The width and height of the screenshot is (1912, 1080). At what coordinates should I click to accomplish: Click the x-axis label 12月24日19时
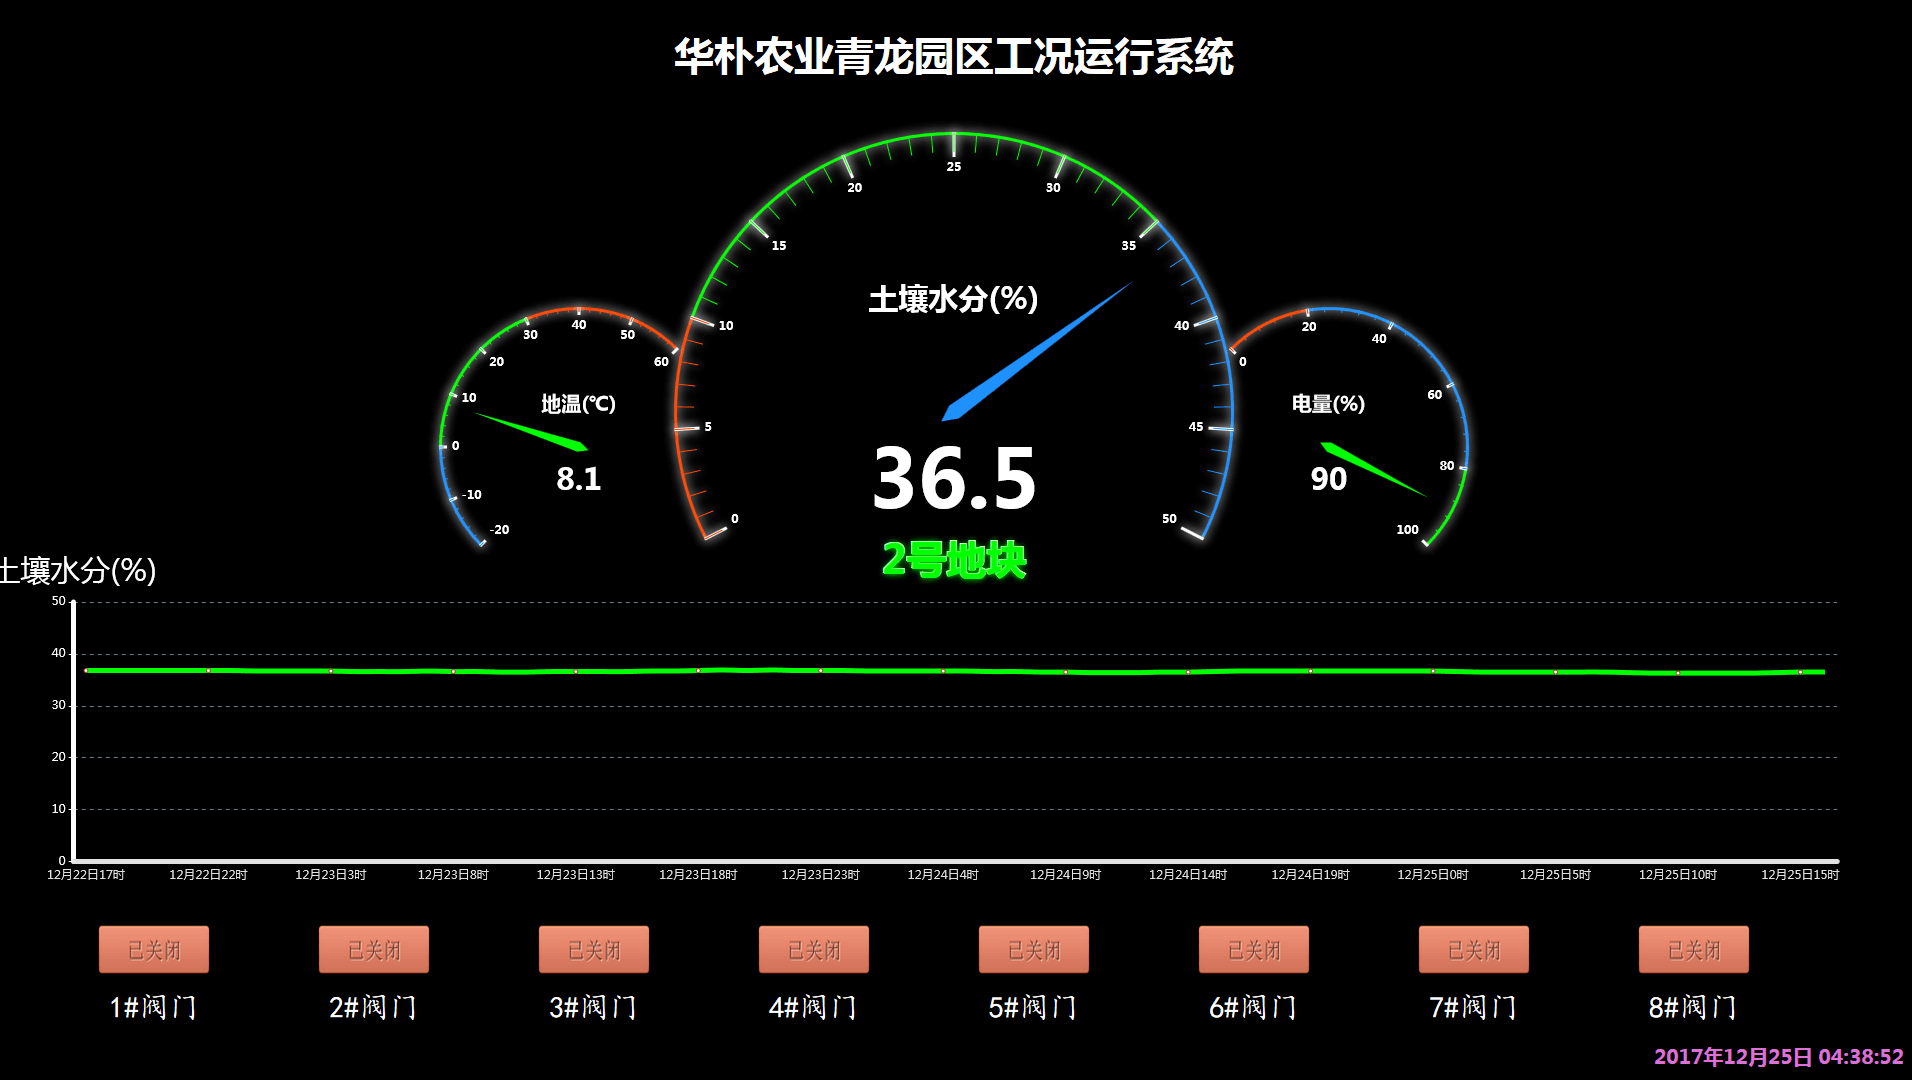(1310, 875)
